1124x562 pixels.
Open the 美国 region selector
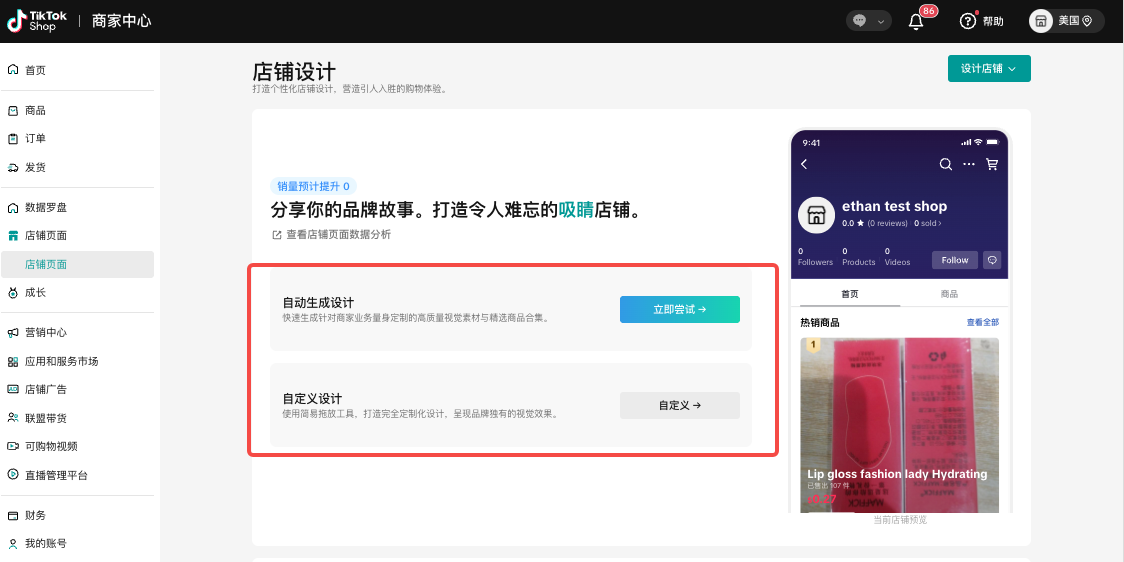point(1067,21)
